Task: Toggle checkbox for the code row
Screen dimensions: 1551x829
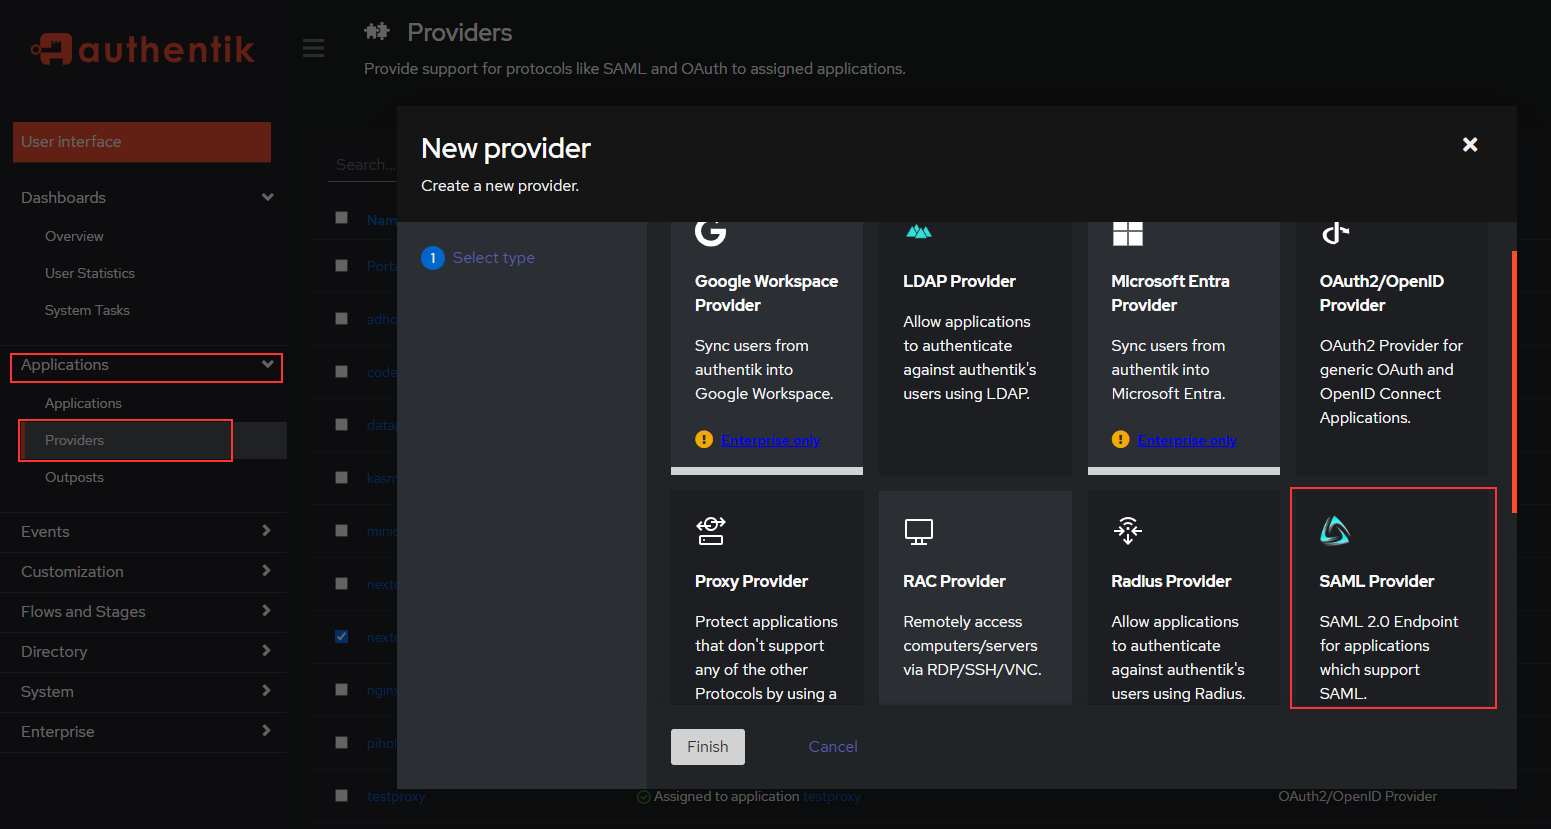Action: [342, 372]
